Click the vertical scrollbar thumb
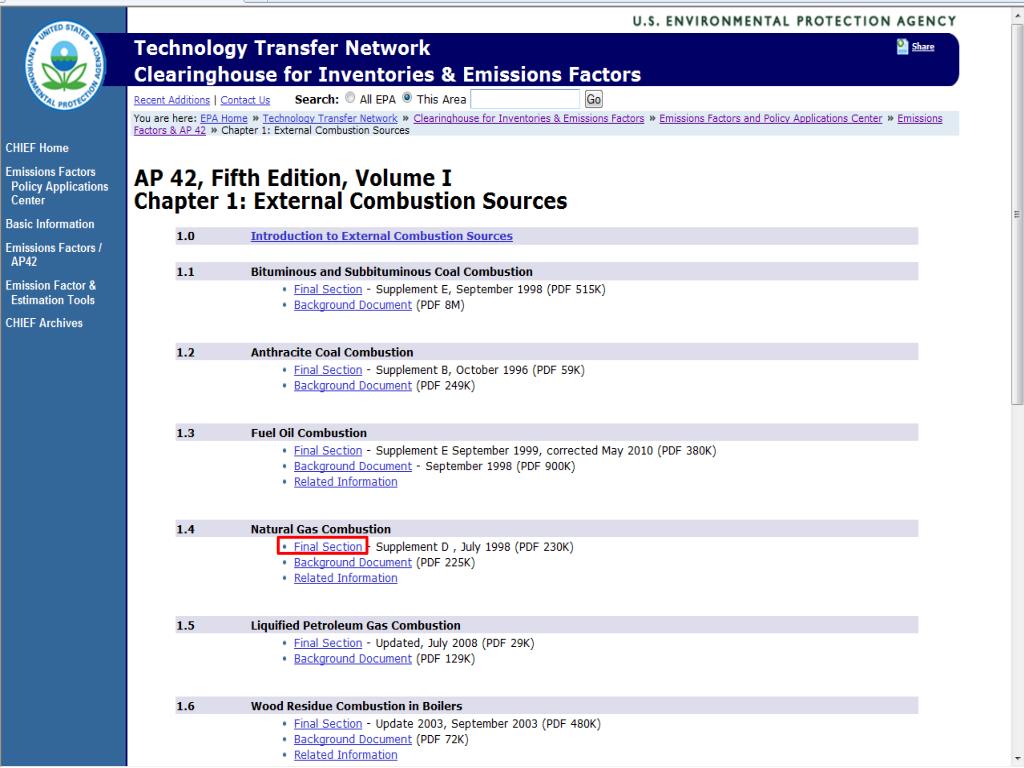The width and height of the screenshot is (1024, 768). pyautogui.click(x=1017, y=214)
